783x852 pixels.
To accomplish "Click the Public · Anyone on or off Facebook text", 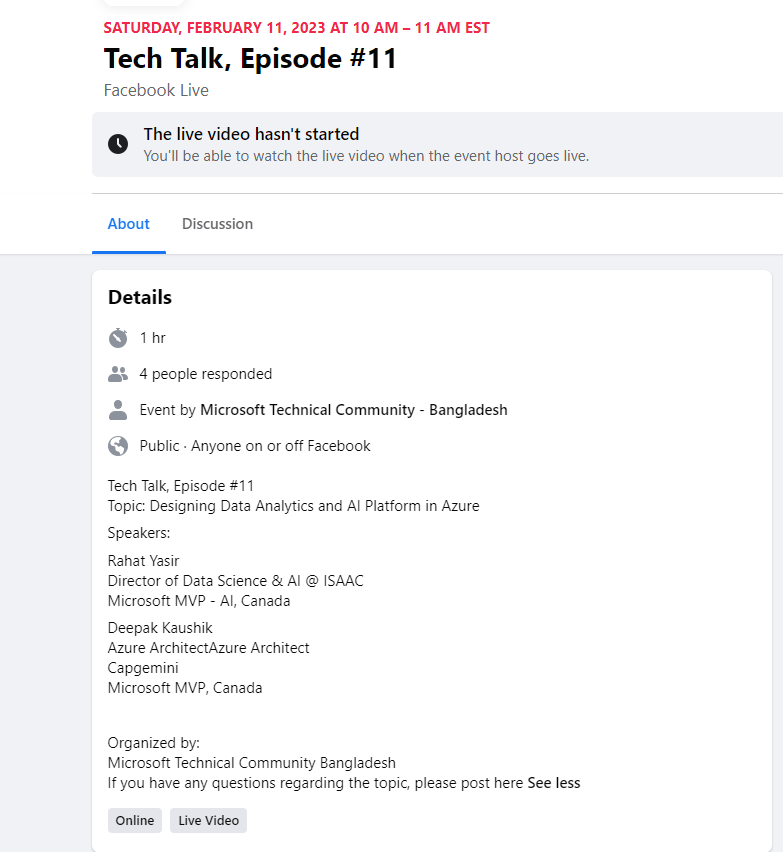I will [x=255, y=446].
